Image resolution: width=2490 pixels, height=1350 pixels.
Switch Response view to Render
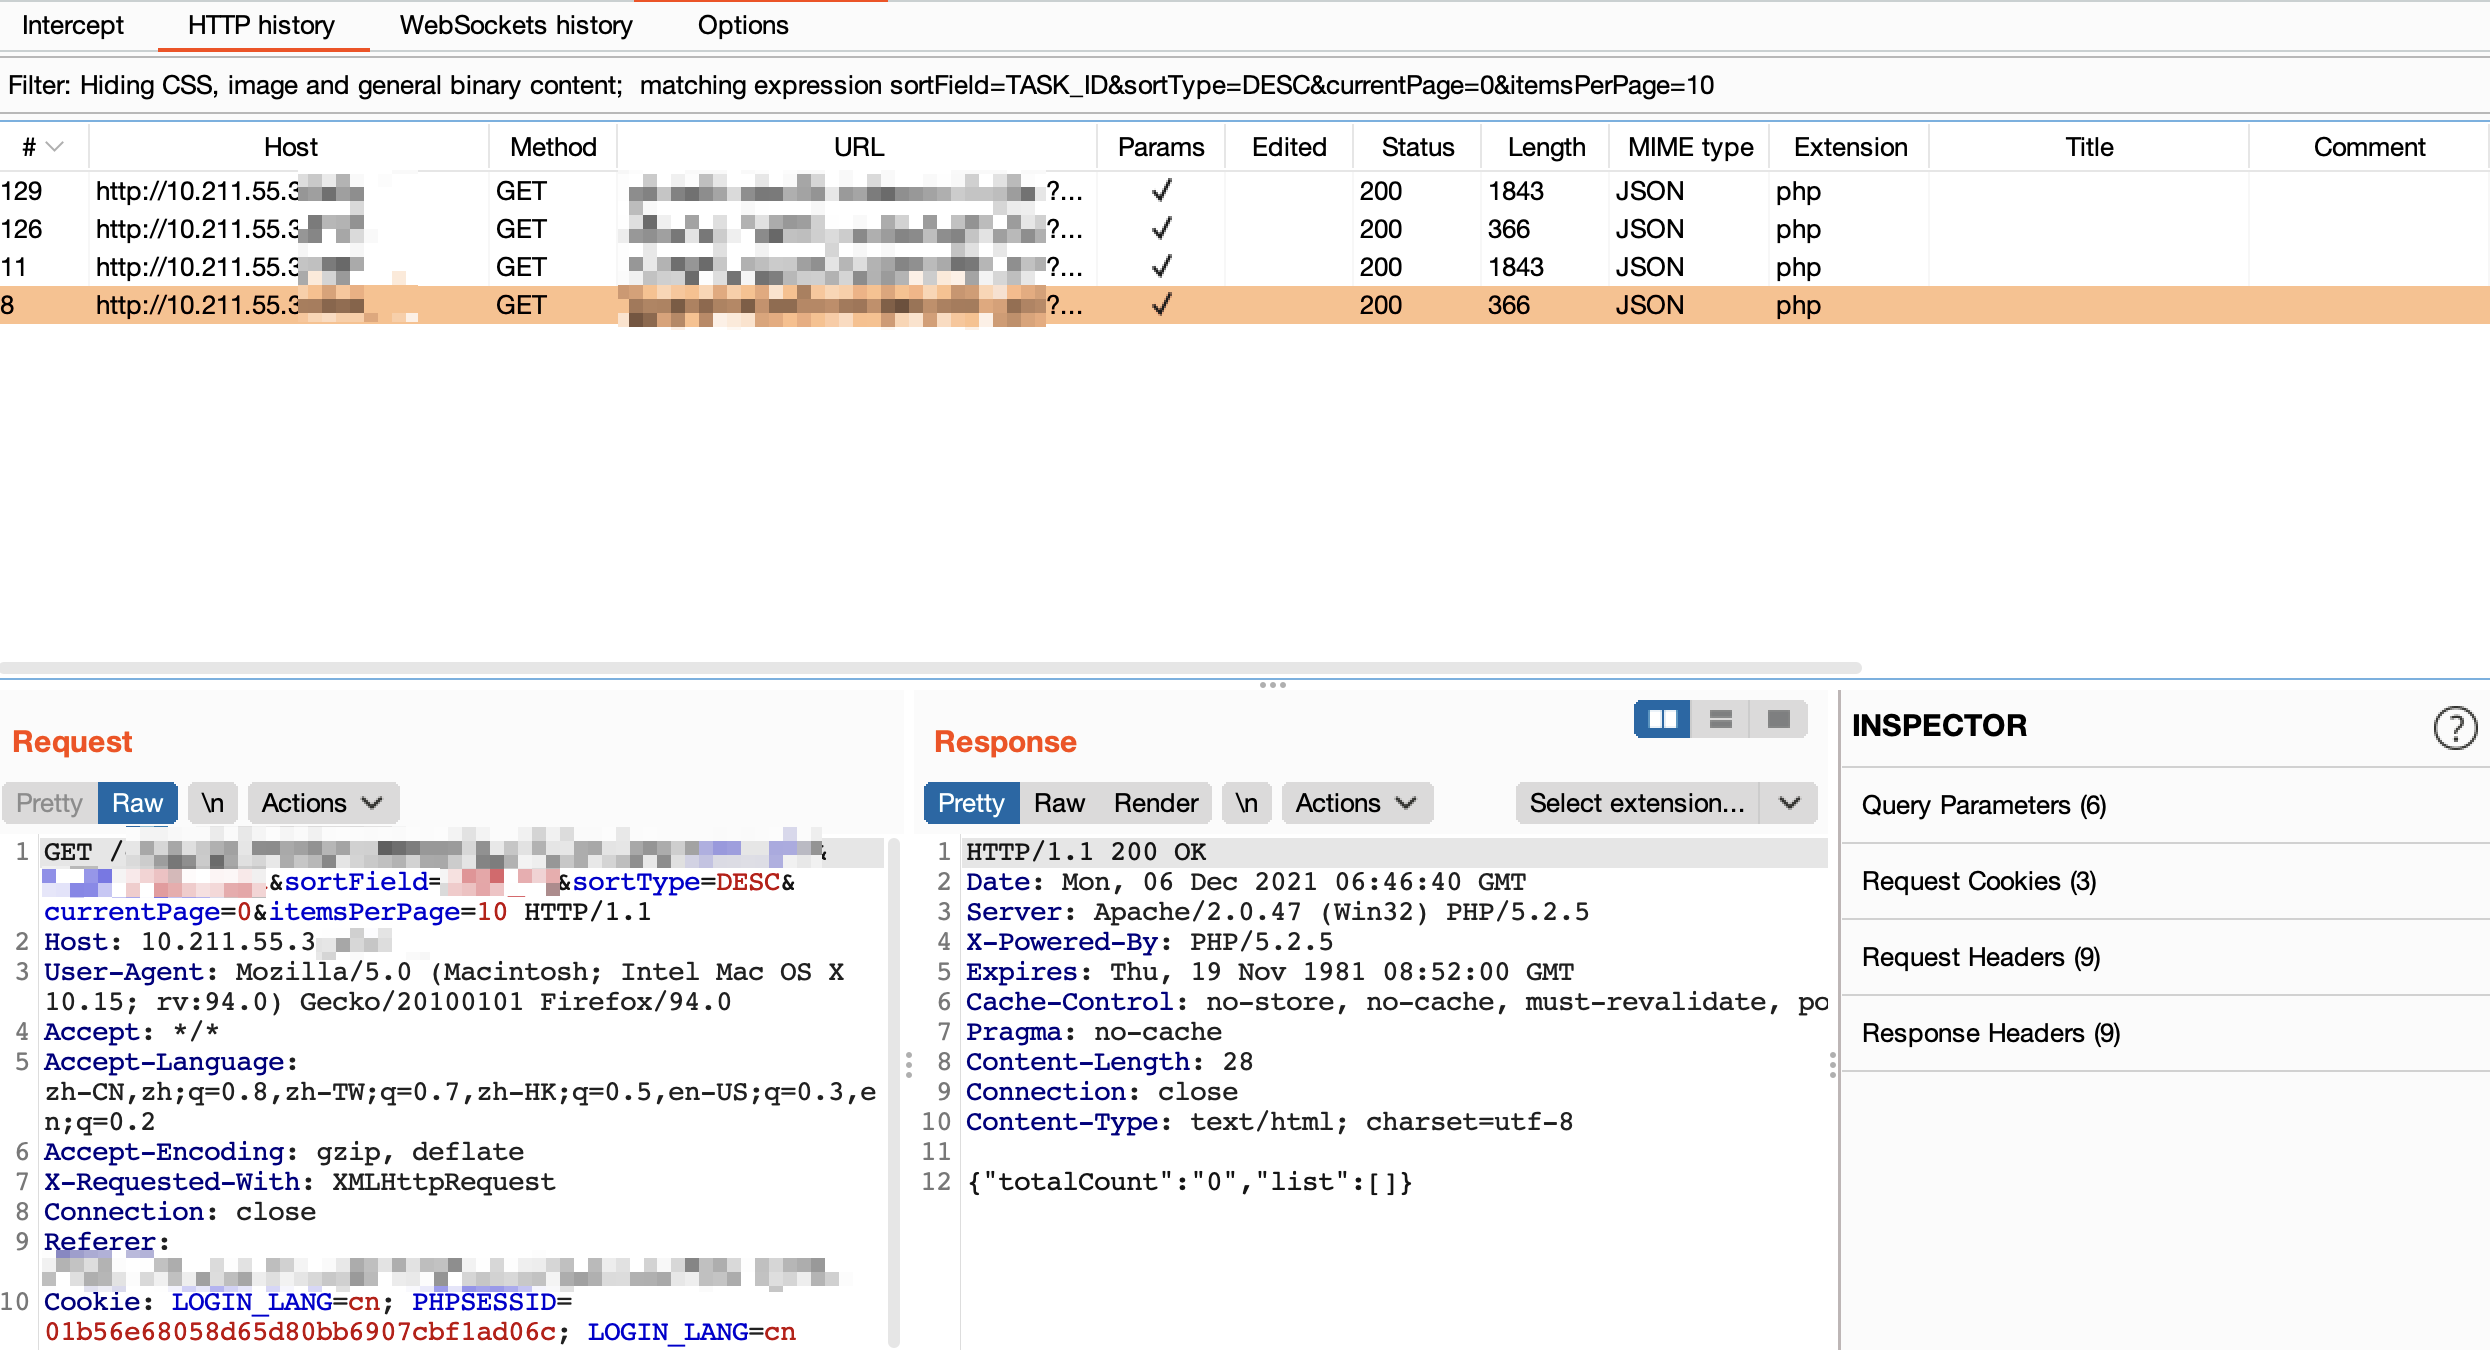tap(1155, 803)
